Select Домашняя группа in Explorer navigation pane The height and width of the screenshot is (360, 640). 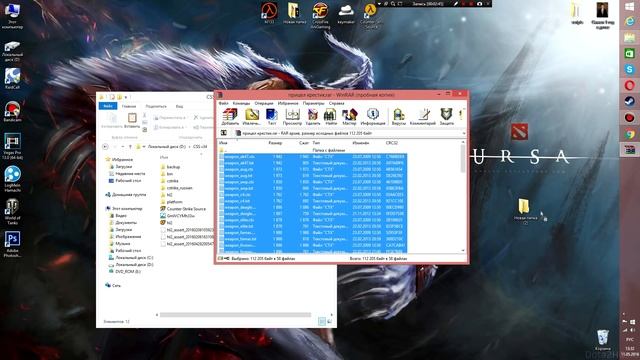pyautogui.click(x=125, y=195)
